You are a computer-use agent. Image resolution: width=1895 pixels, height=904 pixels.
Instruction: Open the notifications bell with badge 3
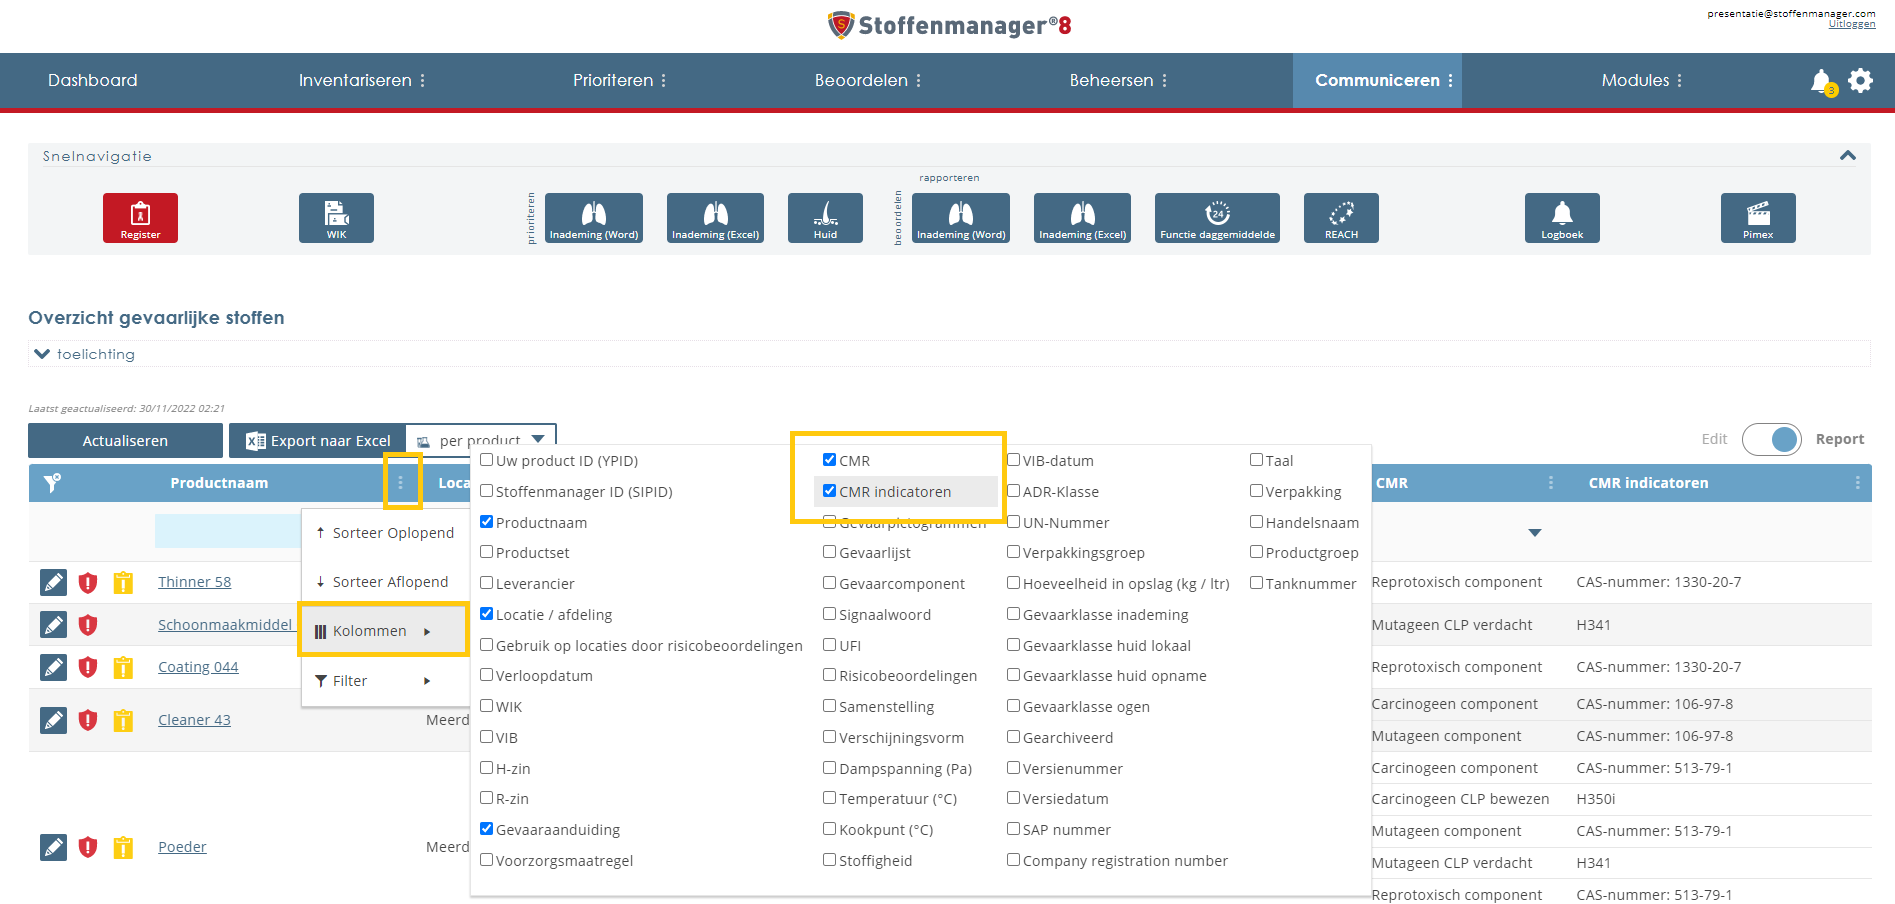(1820, 81)
